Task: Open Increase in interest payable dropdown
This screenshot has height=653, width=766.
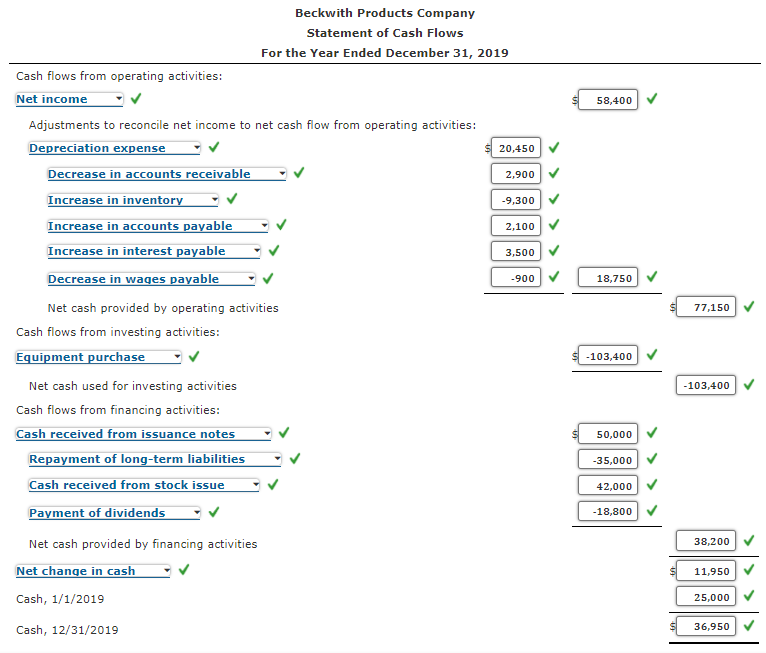Action: 154,251
